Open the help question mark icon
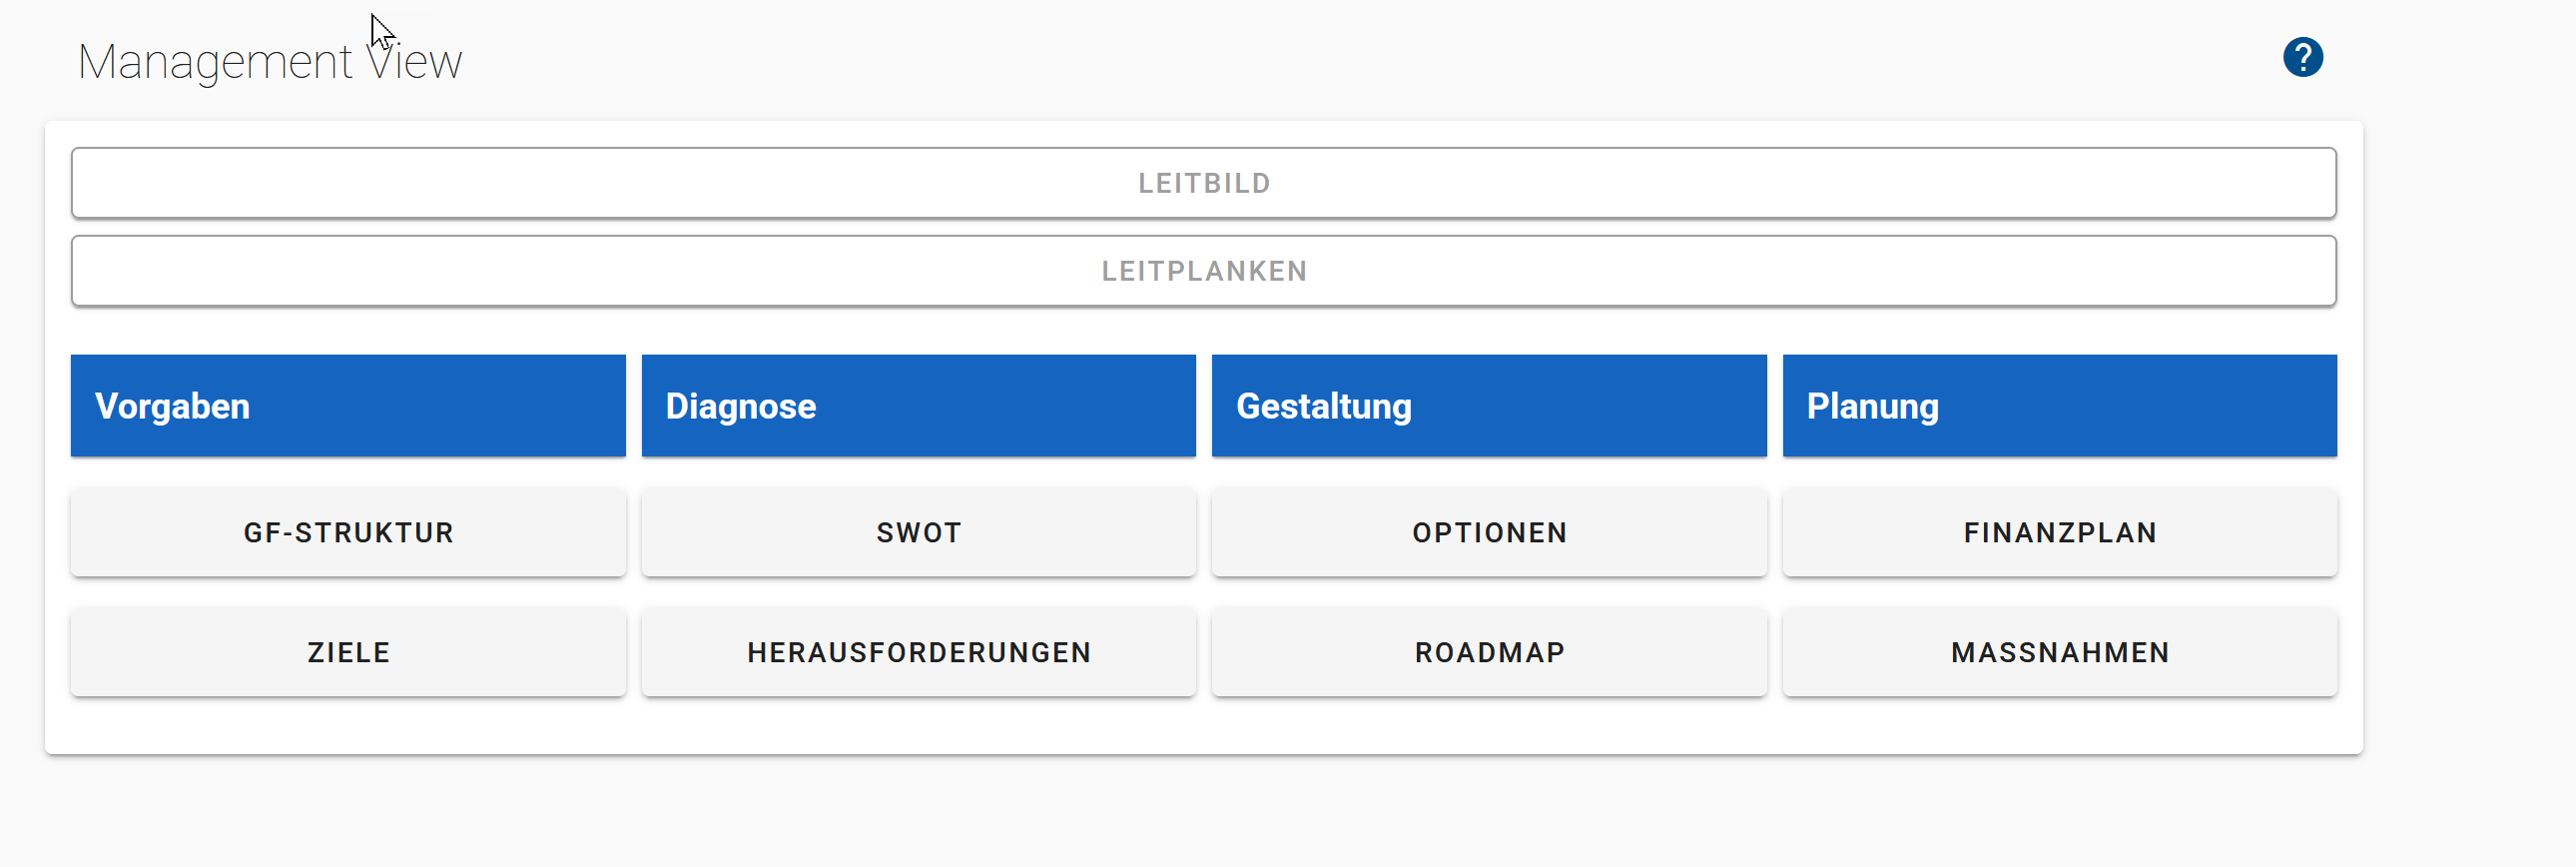 tap(2302, 58)
